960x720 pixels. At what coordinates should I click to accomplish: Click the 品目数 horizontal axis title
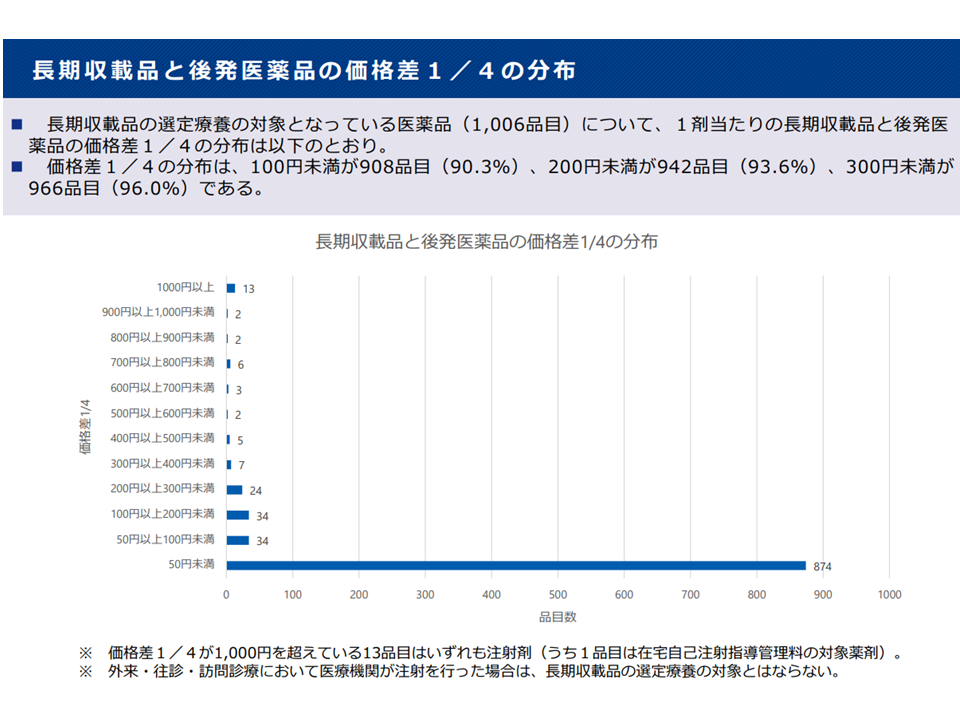coord(557,617)
